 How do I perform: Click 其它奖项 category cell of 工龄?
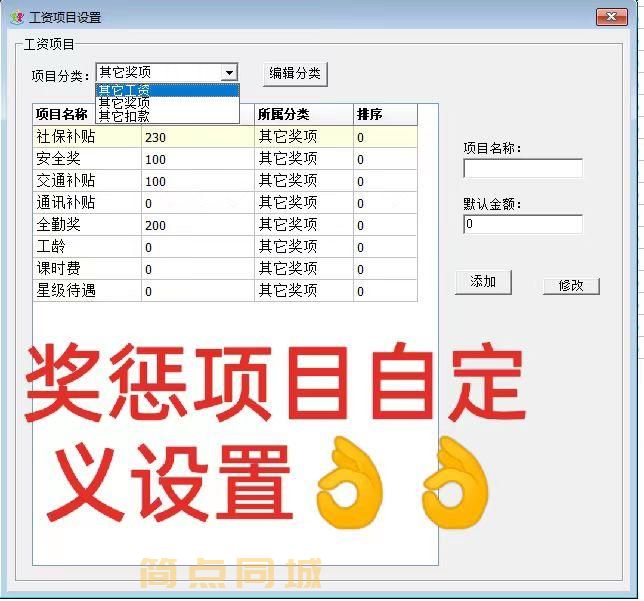click(x=304, y=247)
